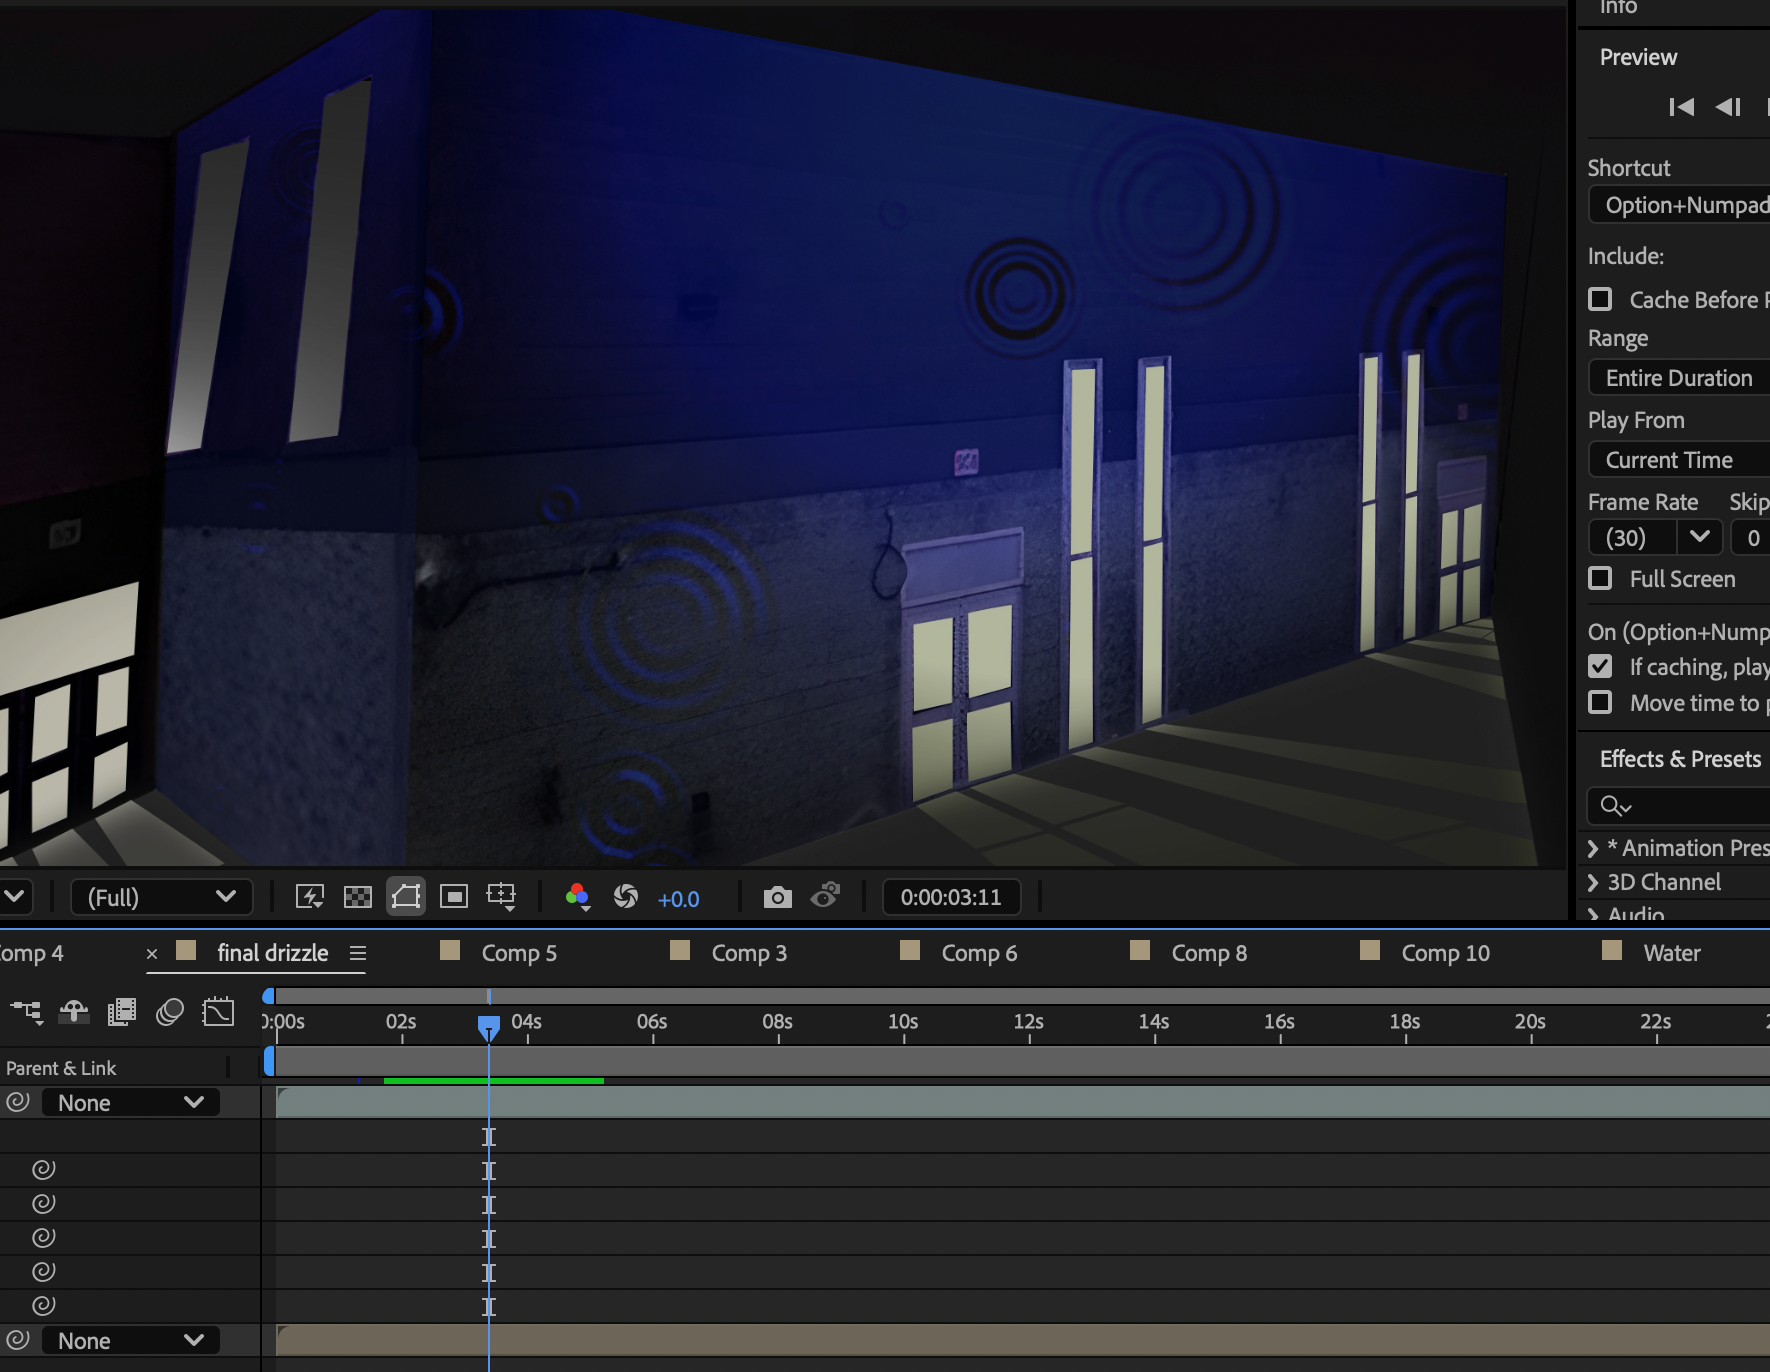Image resolution: width=1770 pixels, height=1372 pixels.
Task: Show the last snapshot
Action: click(x=827, y=897)
